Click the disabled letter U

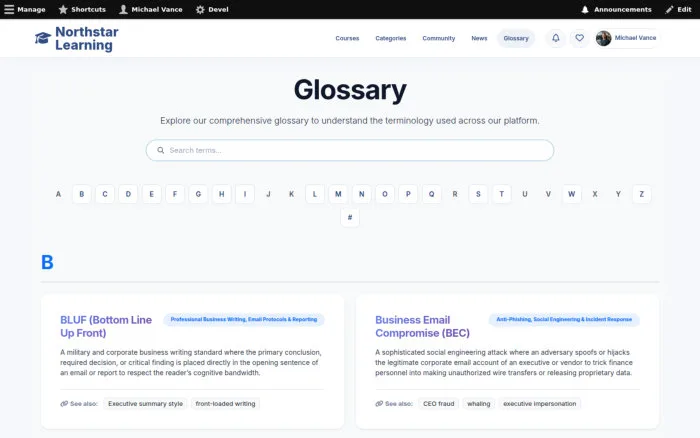[525, 194]
